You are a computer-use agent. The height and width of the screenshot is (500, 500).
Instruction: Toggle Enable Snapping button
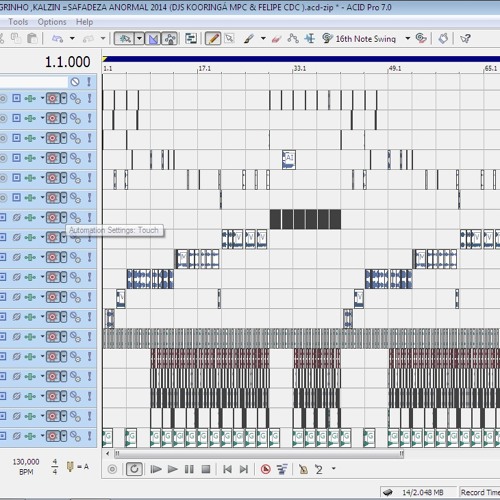click(x=125, y=39)
